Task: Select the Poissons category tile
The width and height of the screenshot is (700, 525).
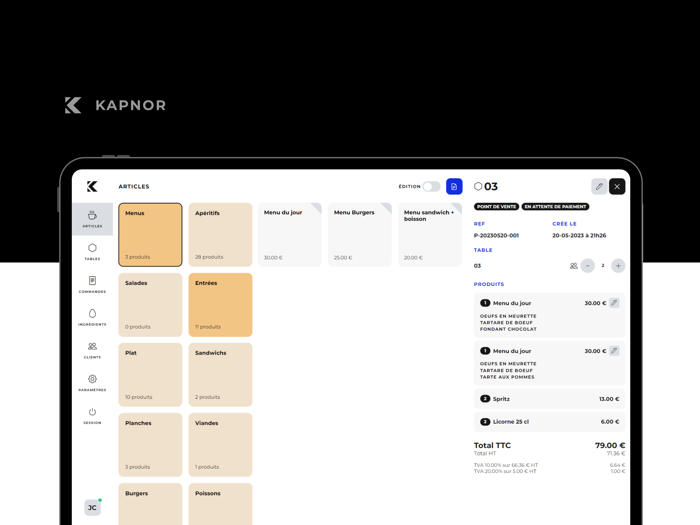Action: (x=221, y=504)
